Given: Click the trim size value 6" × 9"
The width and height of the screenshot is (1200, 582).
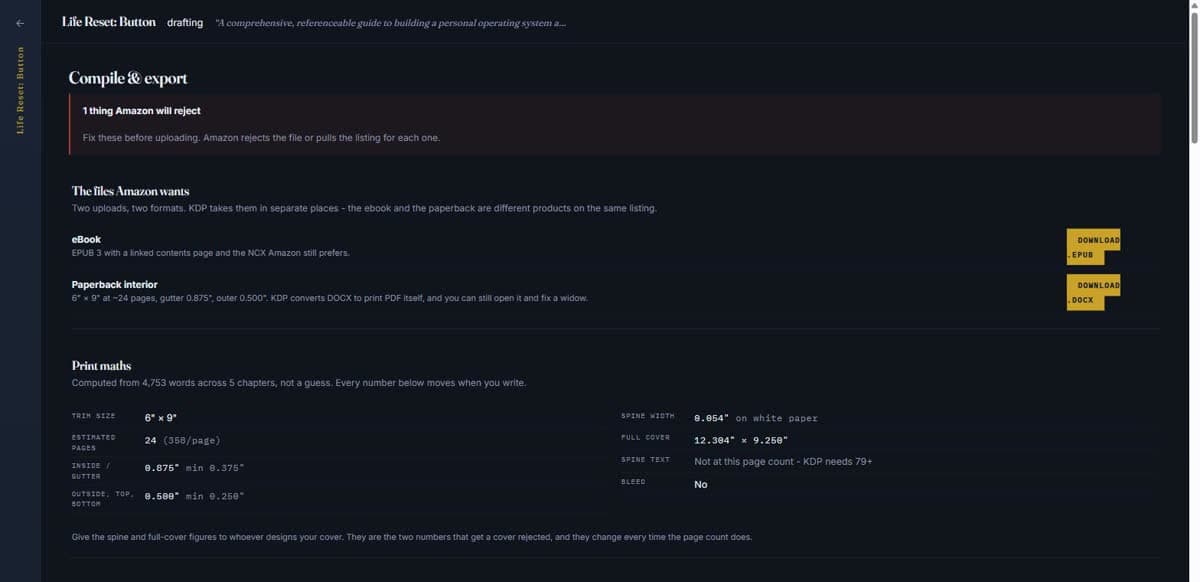Looking at the screenshot, I should click(161, 416).
